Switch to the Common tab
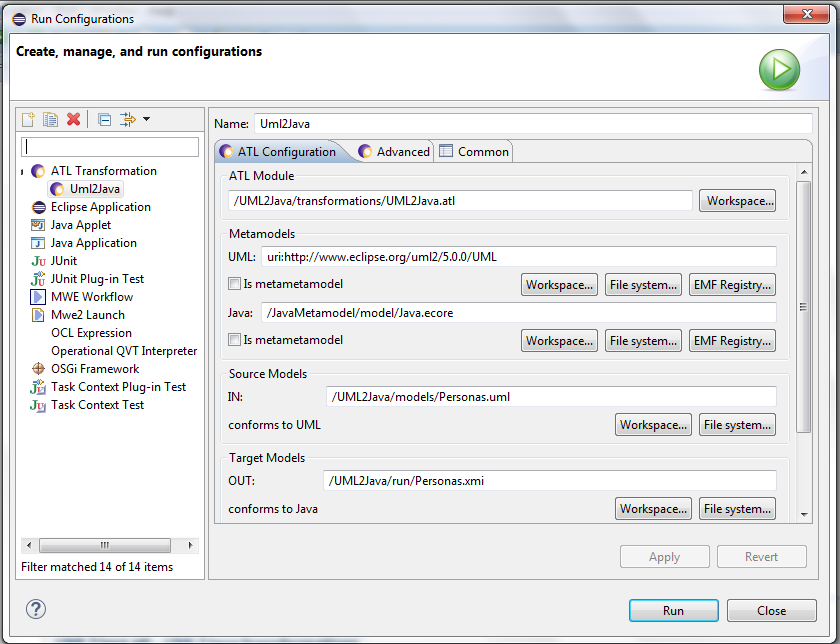Screen dimensions: 840x644 click(474, 152)
